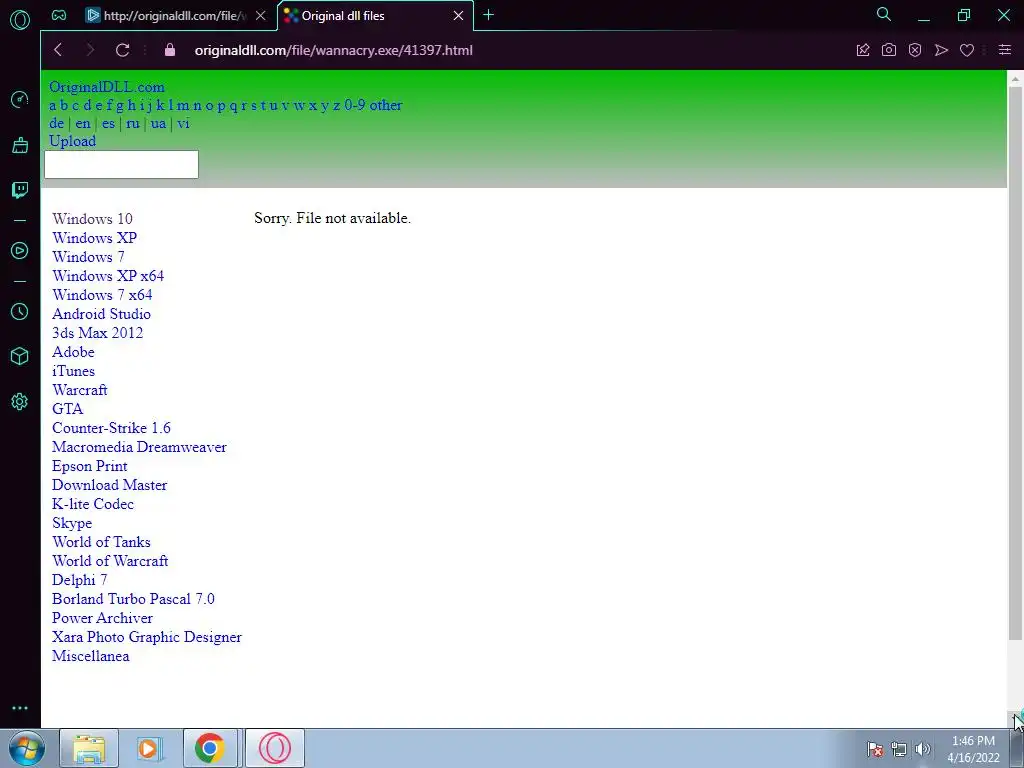Open the Windows Start button
This screenshot has height=768, width=1024.
26,748
